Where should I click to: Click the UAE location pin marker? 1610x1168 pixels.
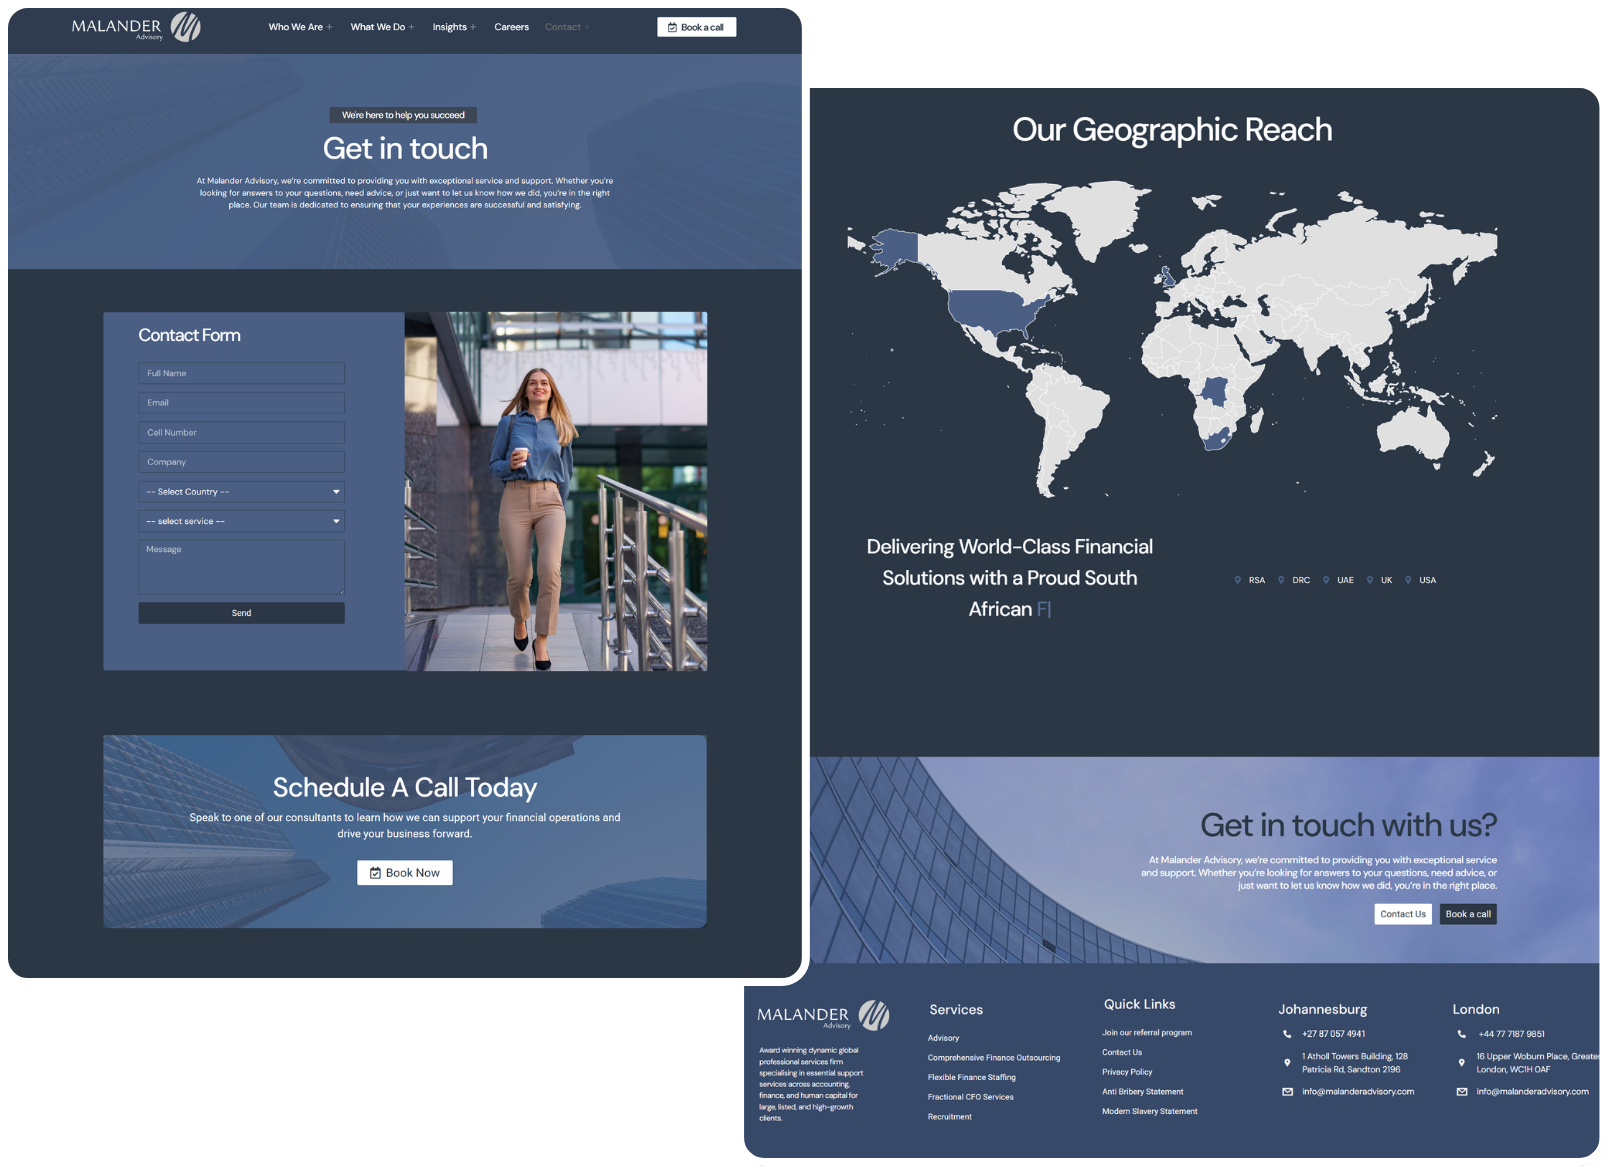point(1326,580)
